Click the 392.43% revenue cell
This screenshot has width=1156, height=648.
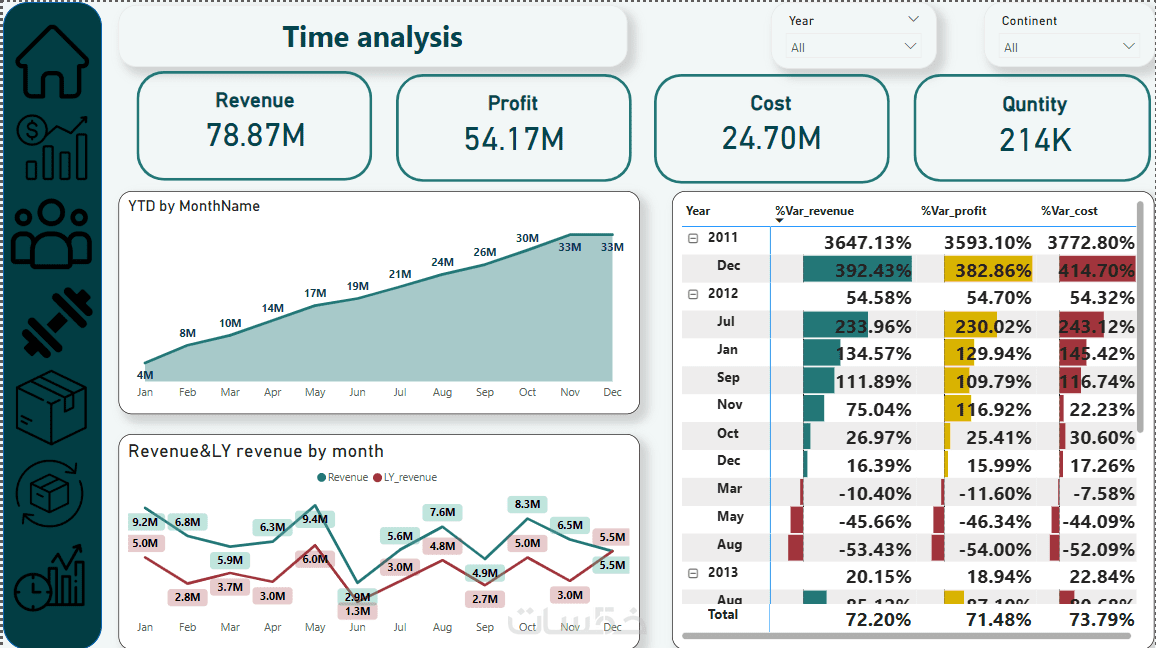(857, 270)
